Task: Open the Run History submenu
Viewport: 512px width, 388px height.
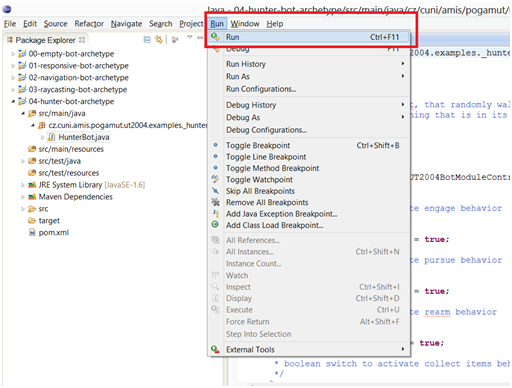Action: click(x=309, y=64)
